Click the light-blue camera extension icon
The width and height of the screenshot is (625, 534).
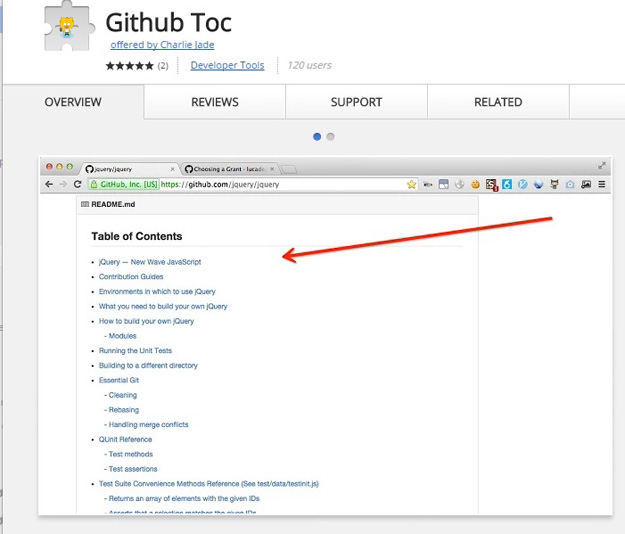point(570,184)
